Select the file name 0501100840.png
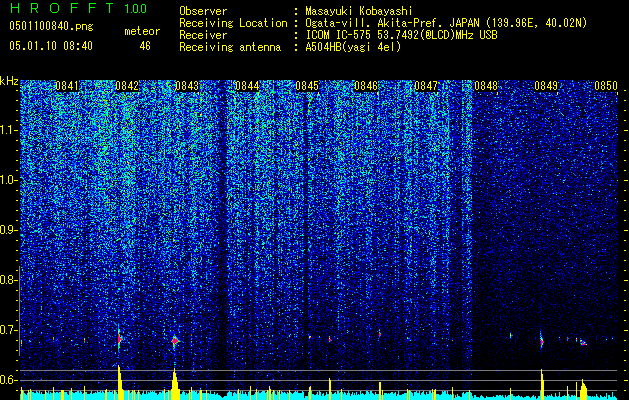 (x=51, y=27)
